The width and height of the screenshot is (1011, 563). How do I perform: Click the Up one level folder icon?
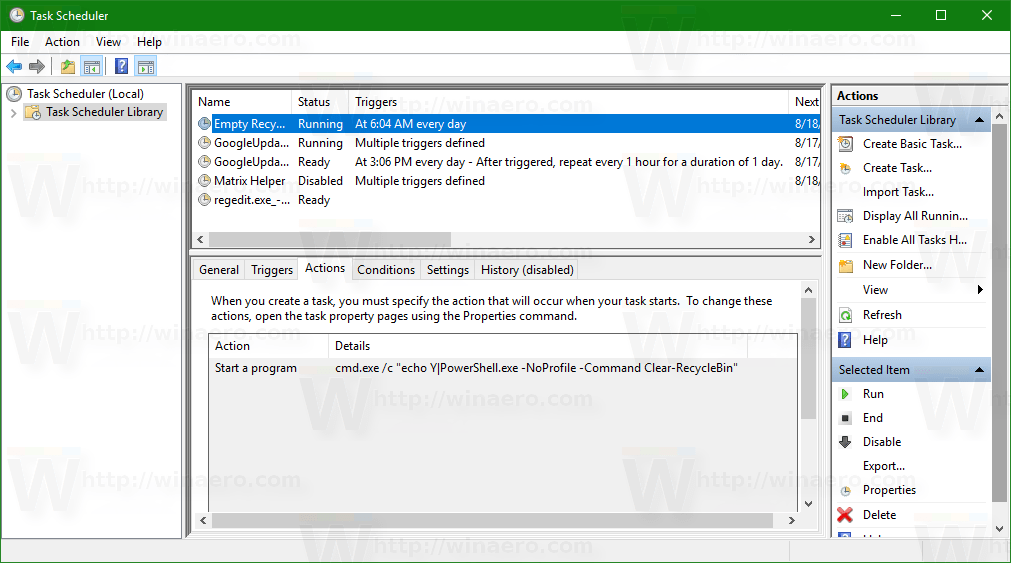click(68, 66)
